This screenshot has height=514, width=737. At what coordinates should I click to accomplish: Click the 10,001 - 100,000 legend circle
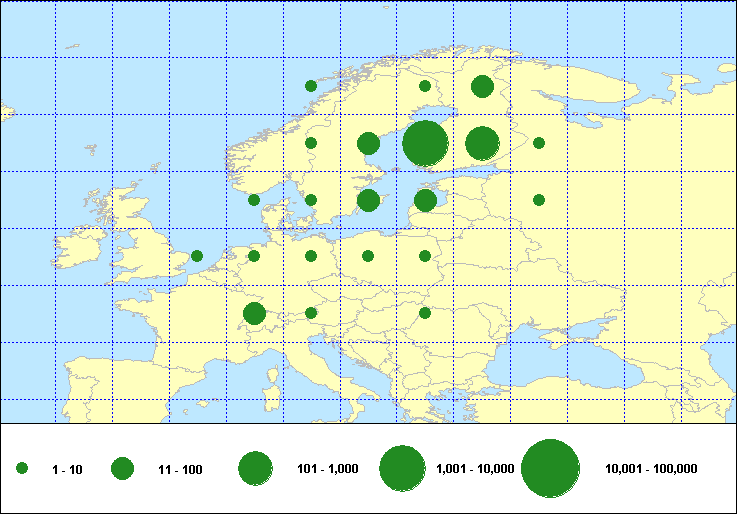pyautogui.click(x=550, y=468)
